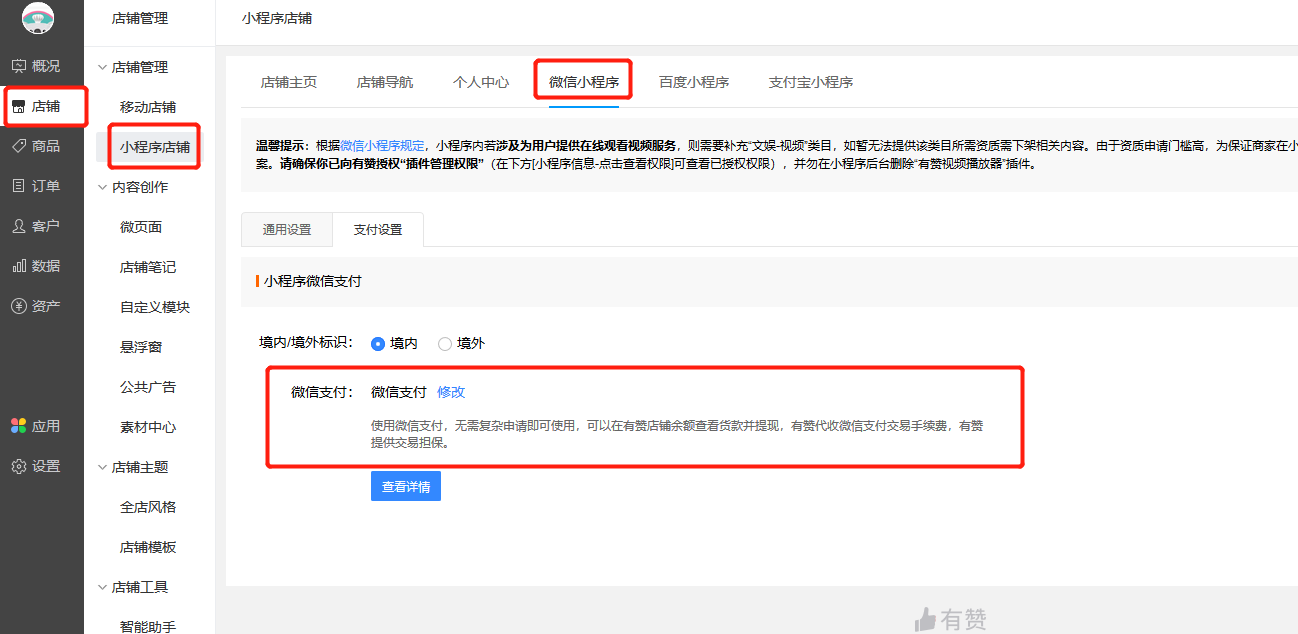
Task: Open the 通用设置 sub-tab
Action: [287, 230]
